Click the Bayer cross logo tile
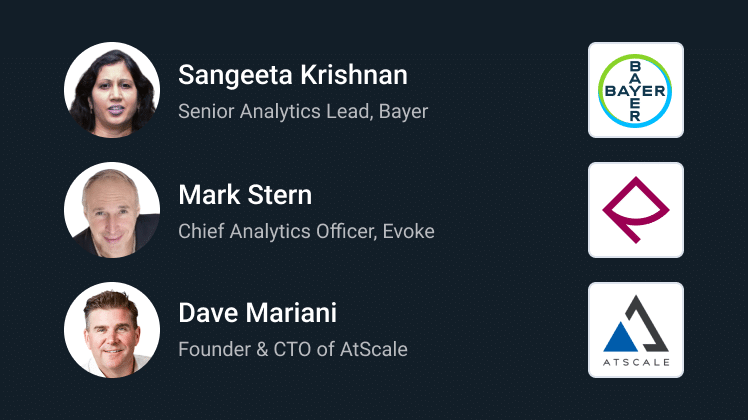This screenshot has height=420, width=748. point(635,90)
